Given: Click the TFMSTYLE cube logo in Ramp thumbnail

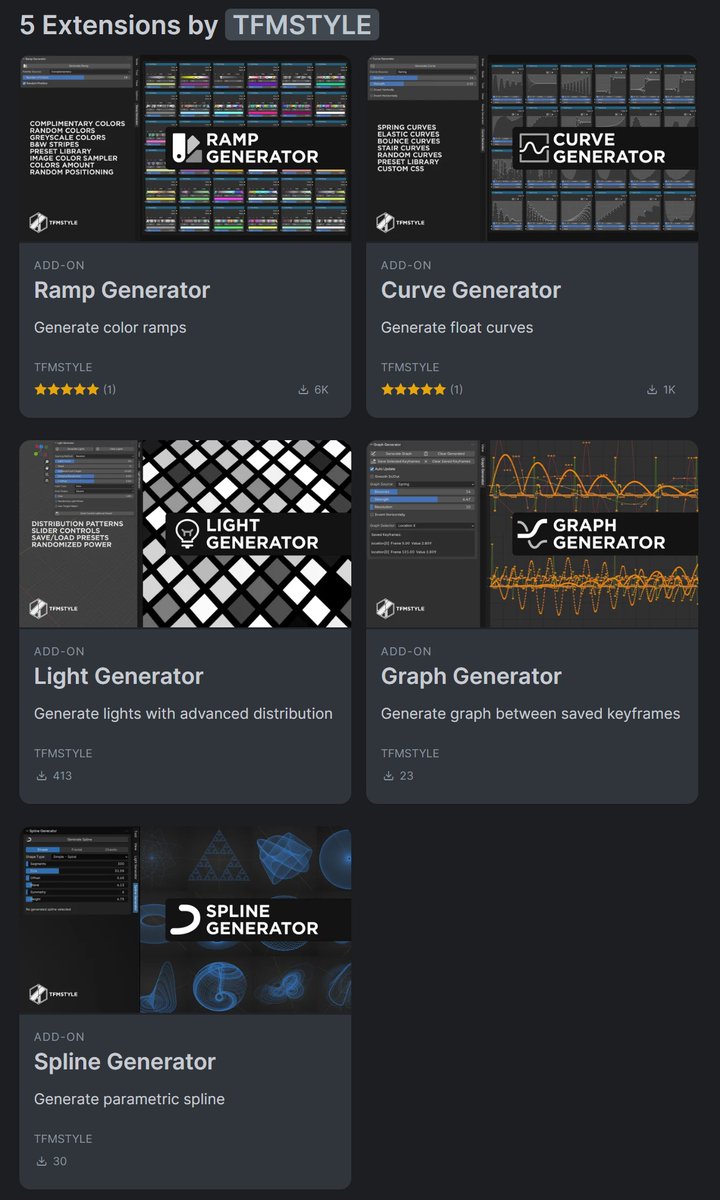Looking at the screenshot, I should (x=39, y=222).
